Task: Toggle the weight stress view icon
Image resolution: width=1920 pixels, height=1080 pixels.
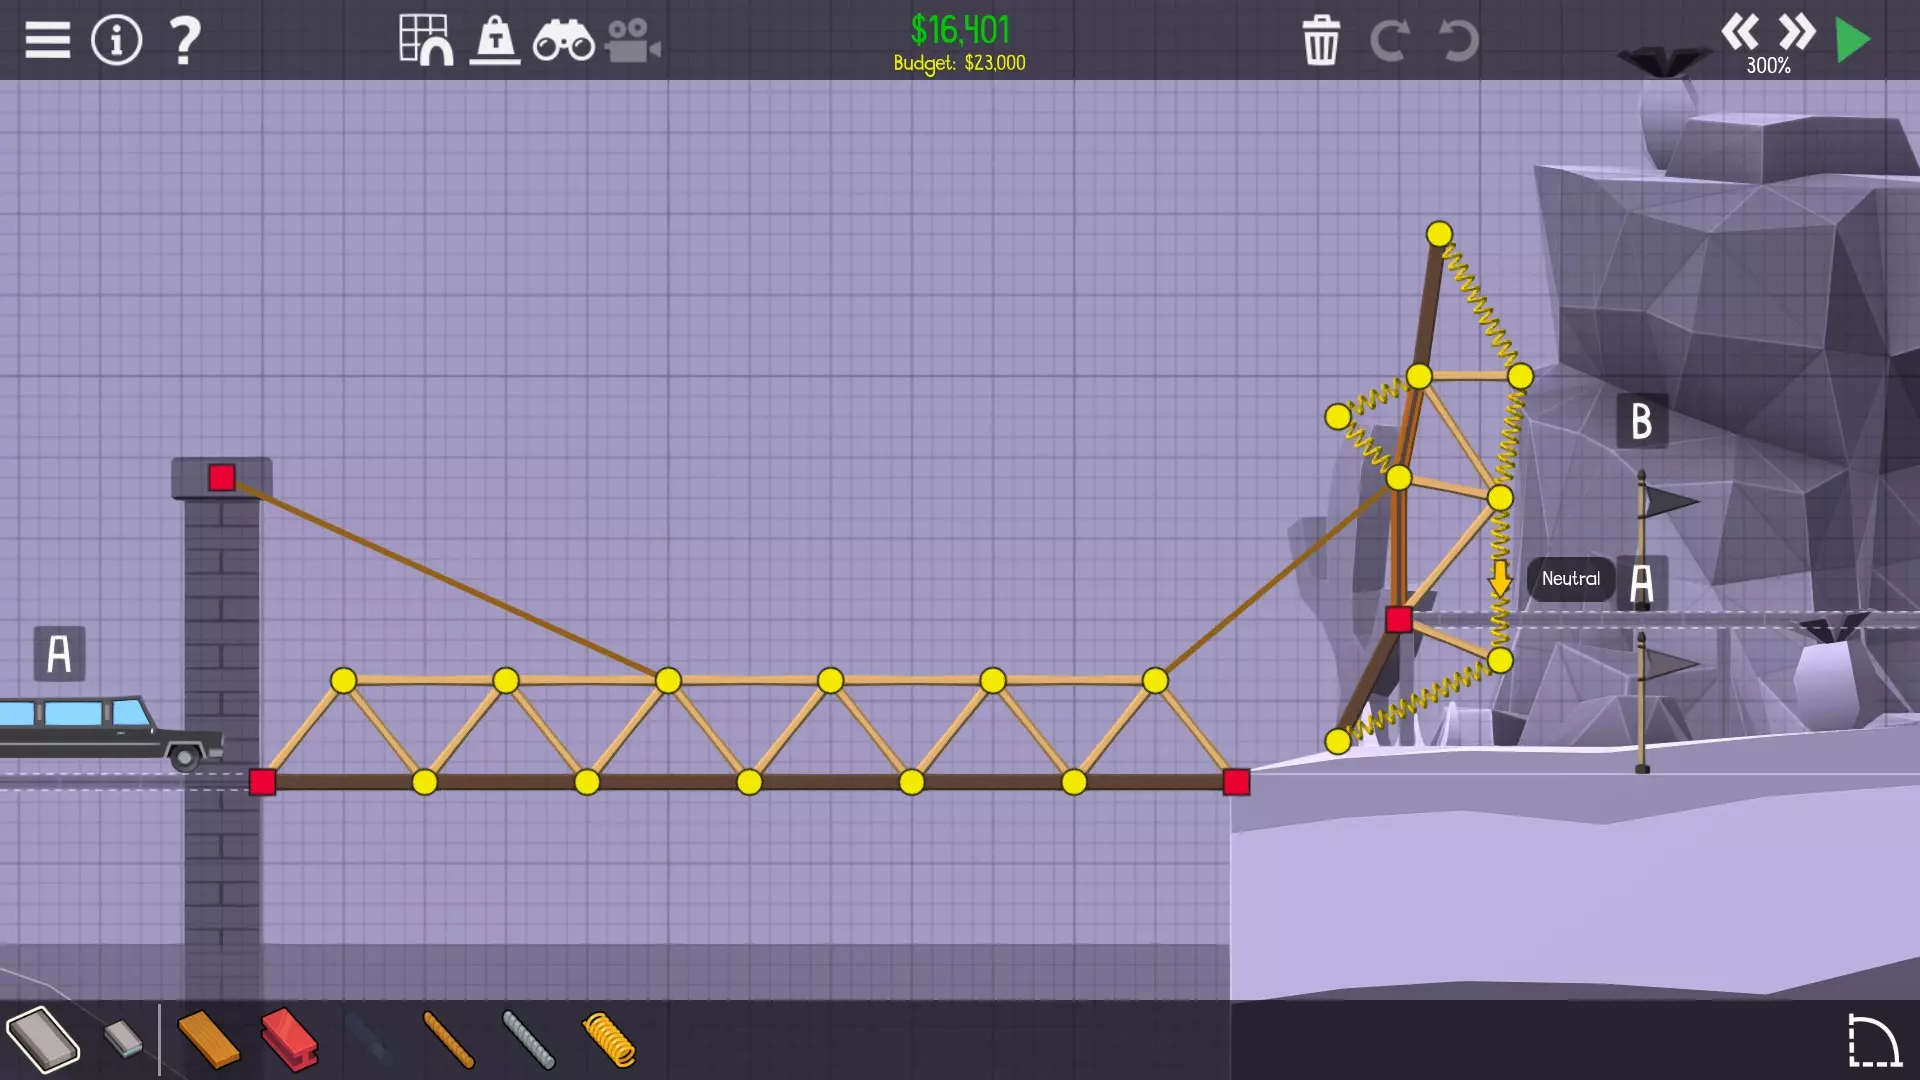Action: point(495,41)
